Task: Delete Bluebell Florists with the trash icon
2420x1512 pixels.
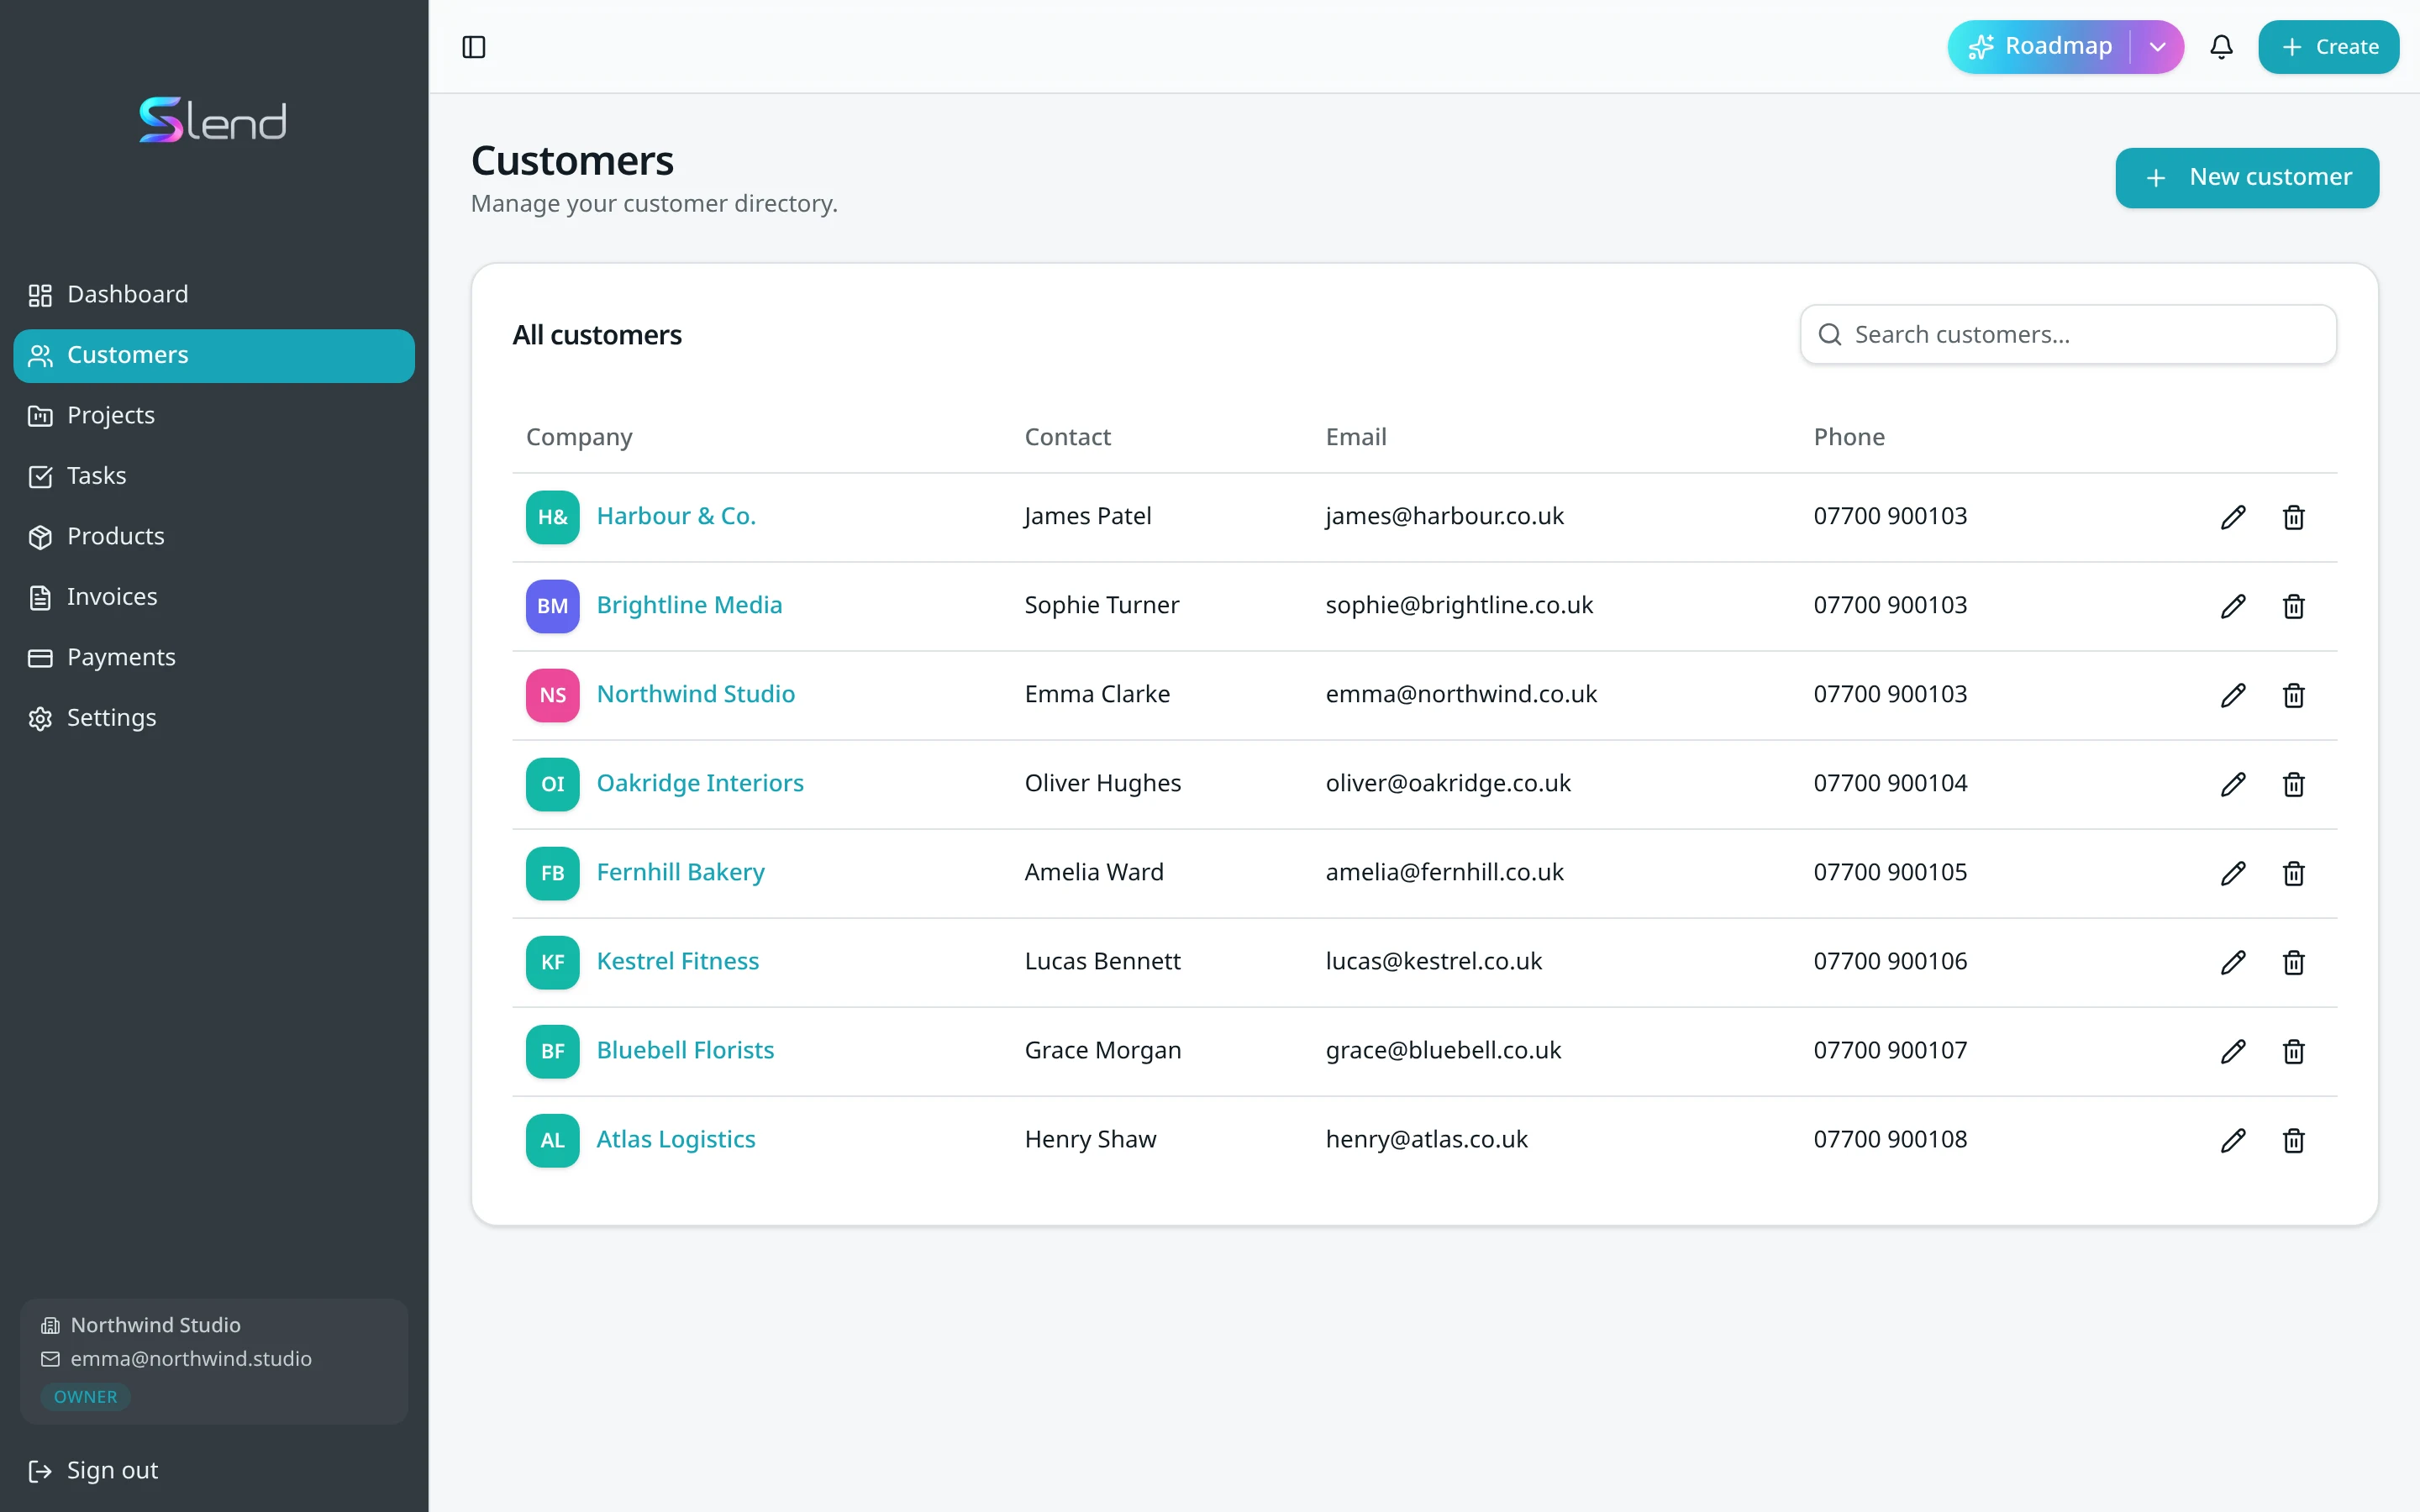Action: click(2294, 1051)
